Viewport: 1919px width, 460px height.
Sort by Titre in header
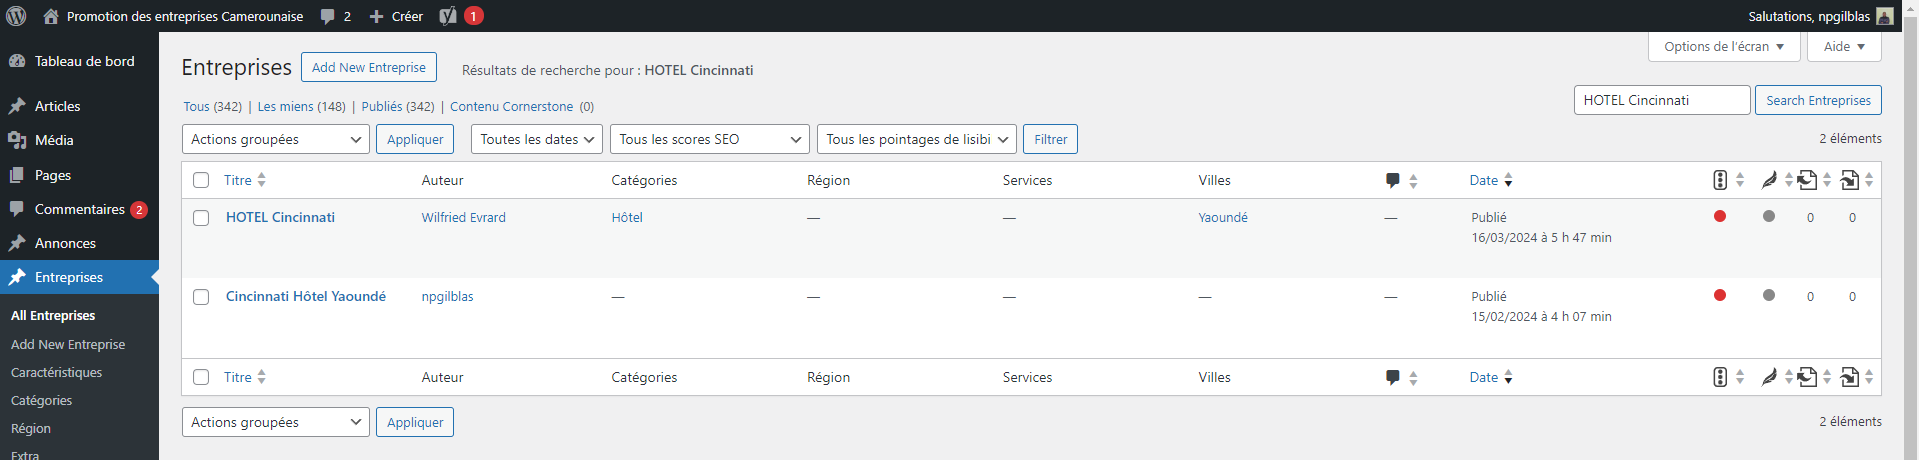245,180
